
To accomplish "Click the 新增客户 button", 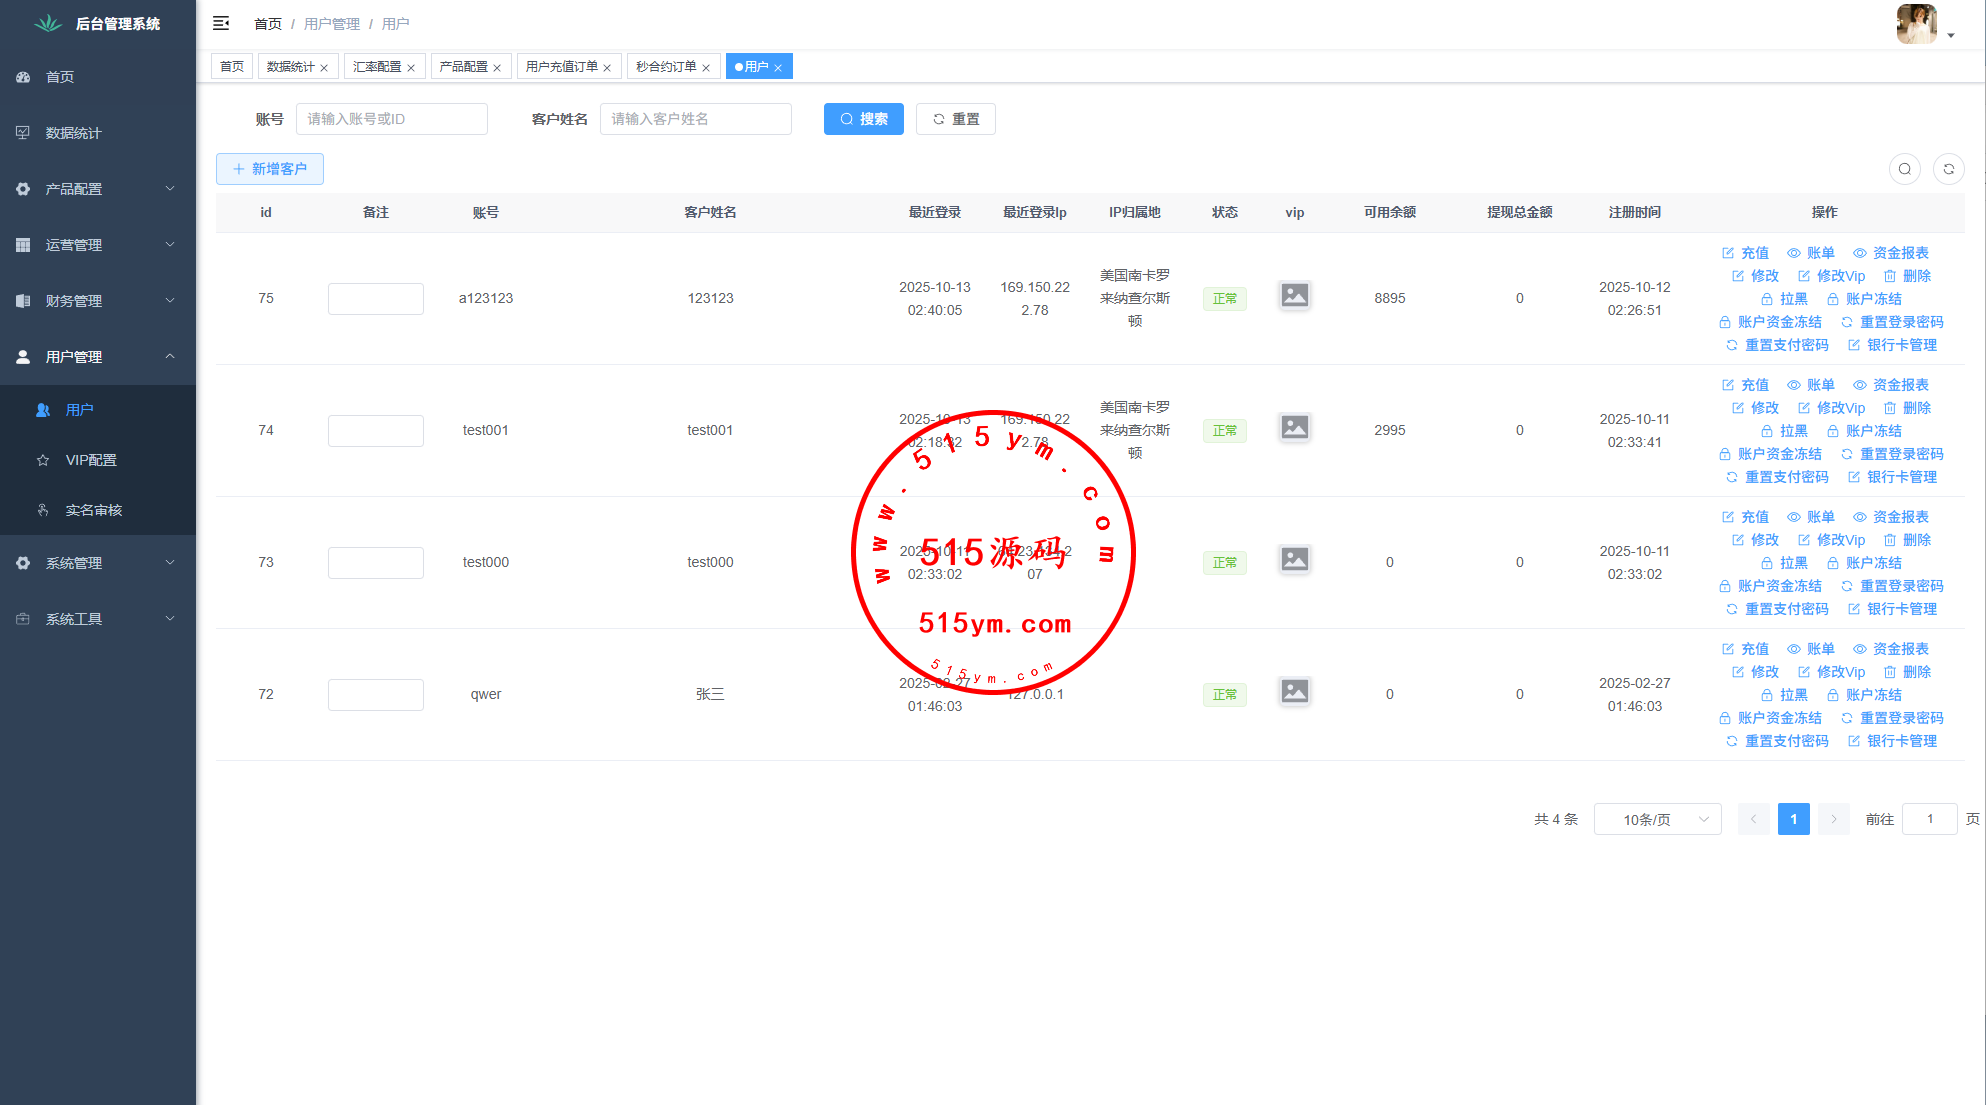I will (270, 169).
